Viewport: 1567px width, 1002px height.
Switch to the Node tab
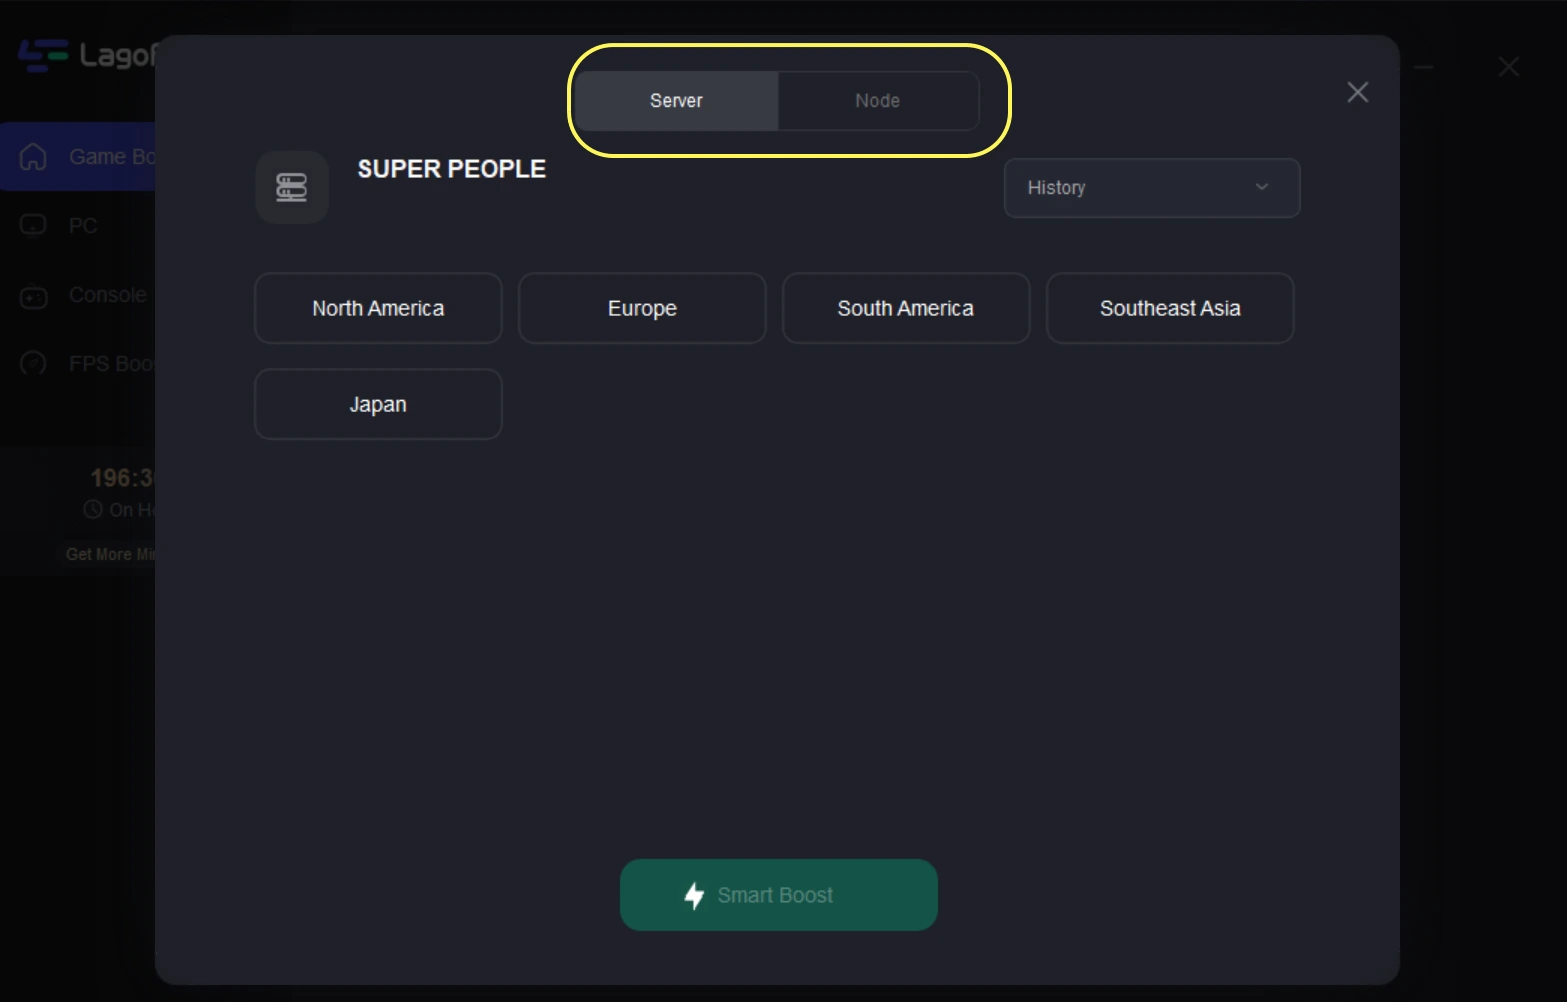(x=878, y=101)
